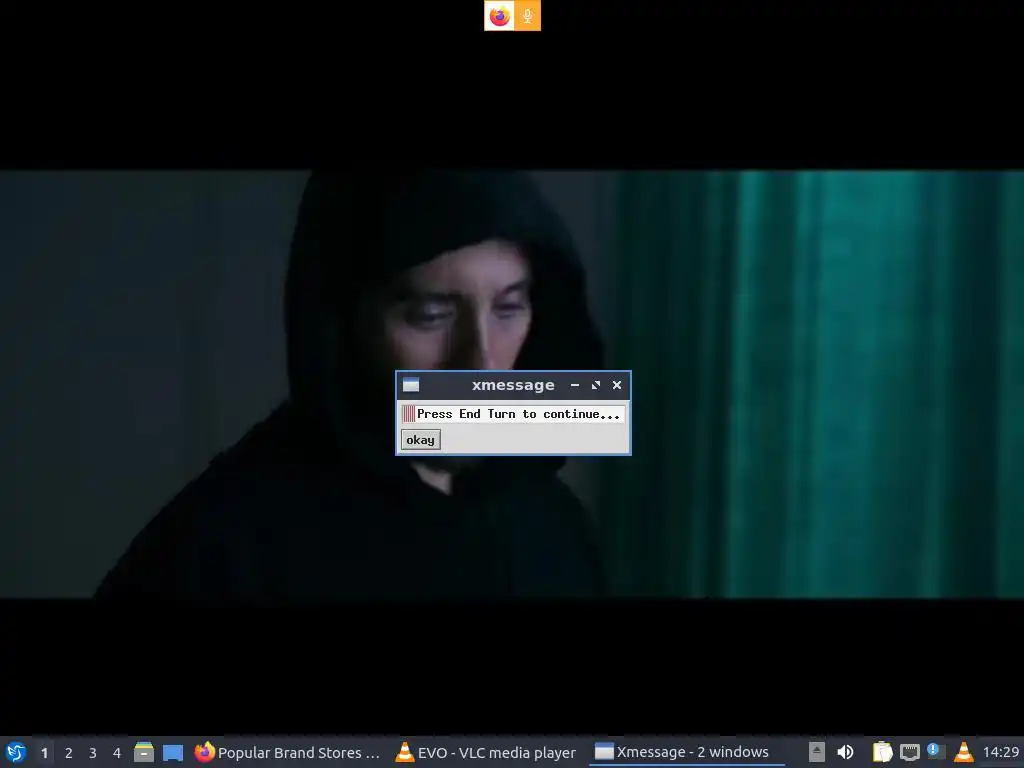
Task: Click the microphone sharing indicator at top
Action: [x=527, y=16]
